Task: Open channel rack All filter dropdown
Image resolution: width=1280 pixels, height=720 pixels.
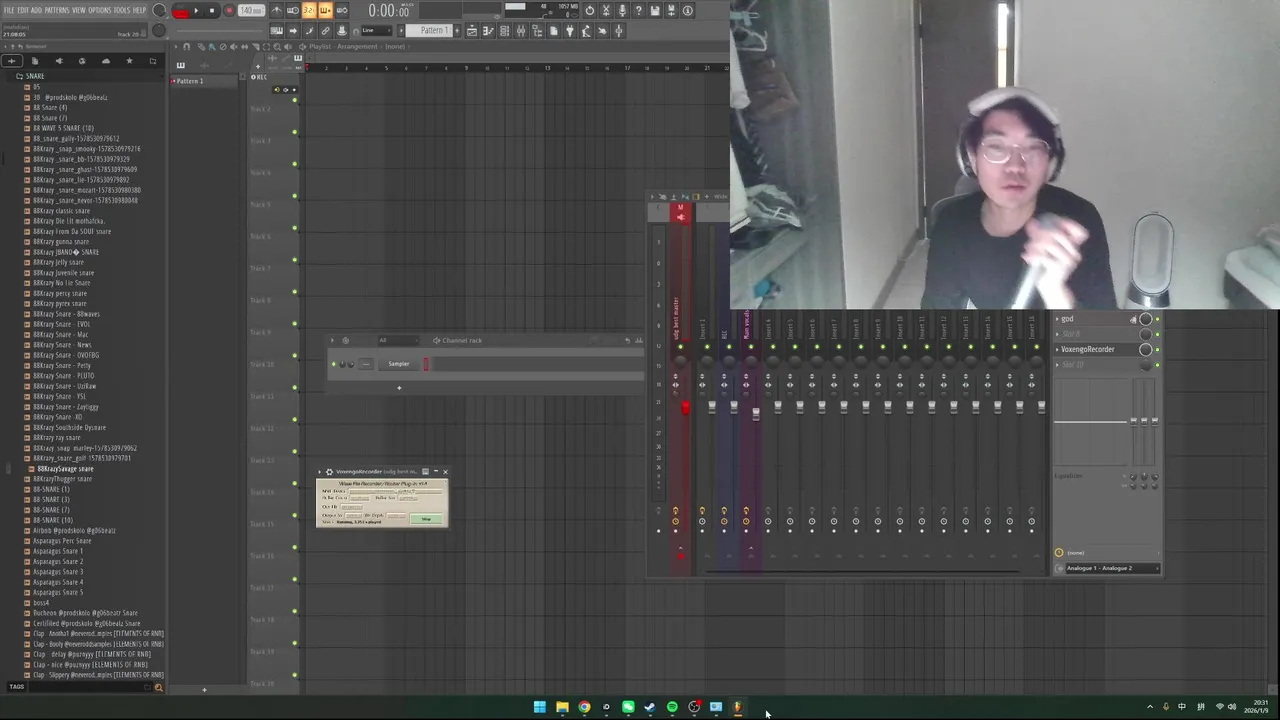Action: (x=398, y=340)
